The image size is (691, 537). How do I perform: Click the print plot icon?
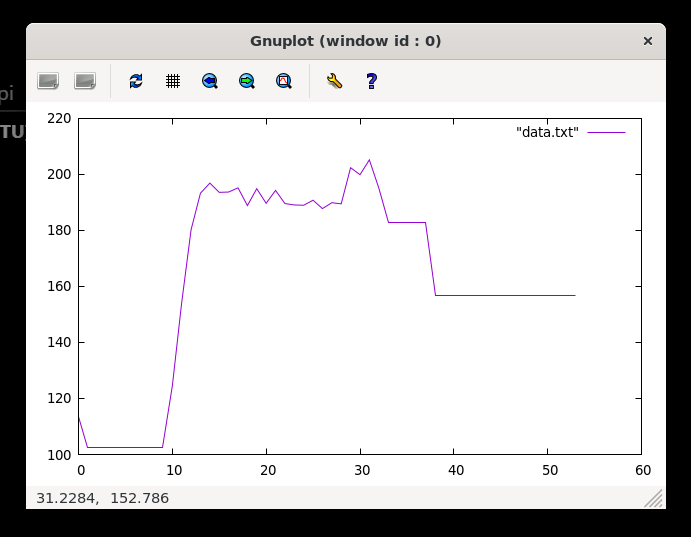pyautogui.click(x=85, y=81)
